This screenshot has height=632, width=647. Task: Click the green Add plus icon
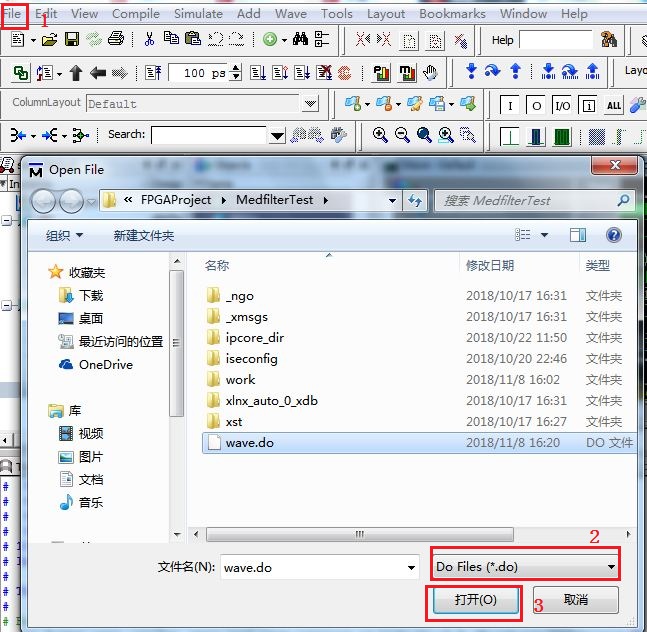pyautogui.click(x=270, y=40)
